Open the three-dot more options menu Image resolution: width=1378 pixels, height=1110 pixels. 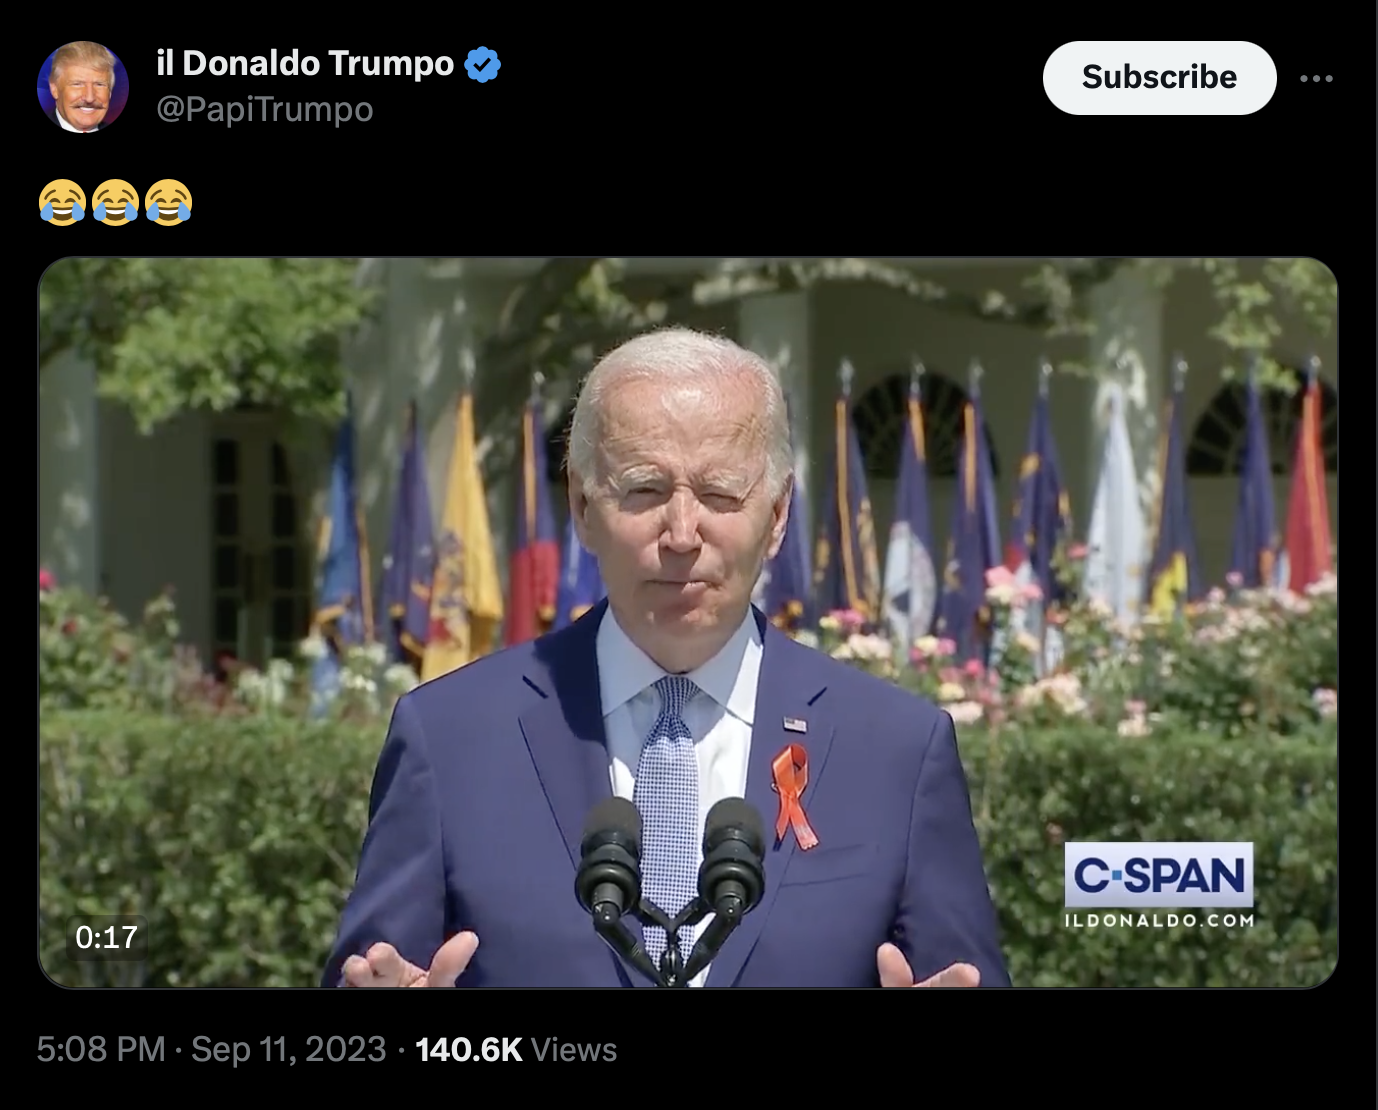click(1316, 78)
